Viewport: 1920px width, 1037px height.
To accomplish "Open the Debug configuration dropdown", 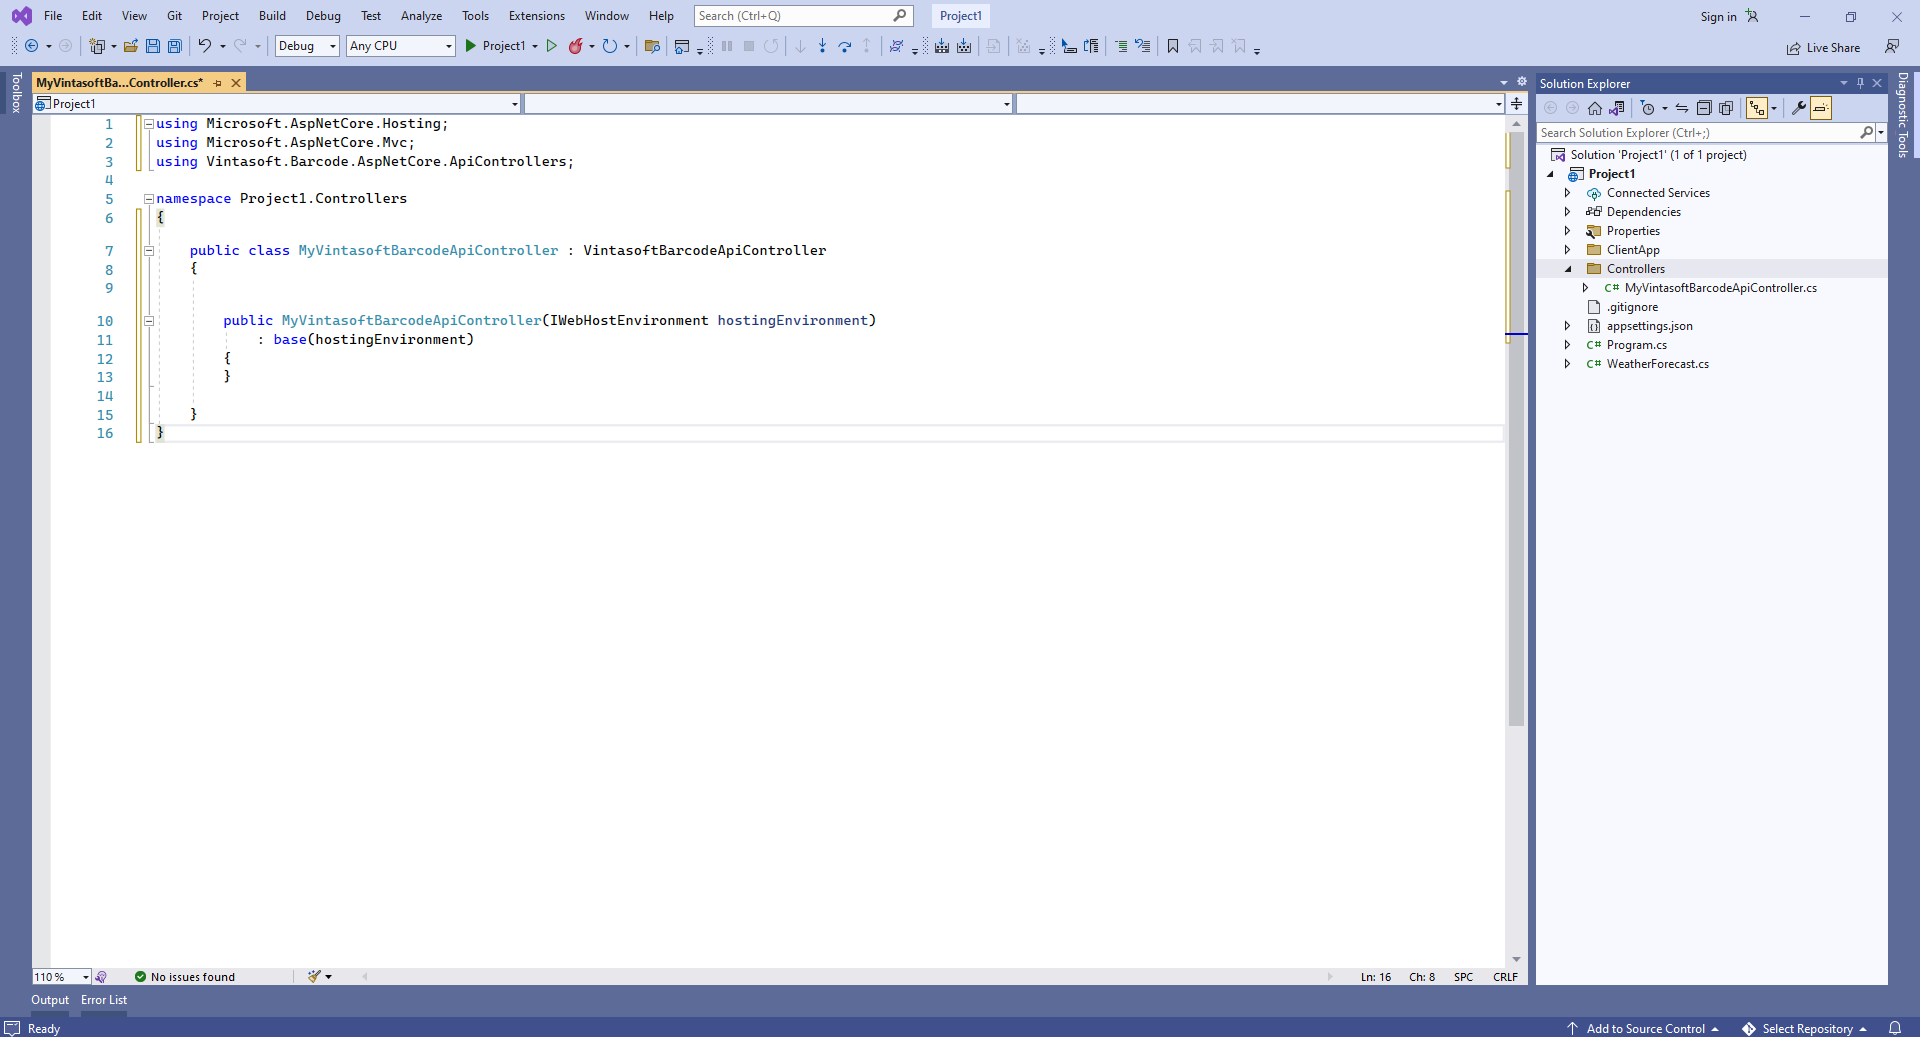I will coord(307,46).
